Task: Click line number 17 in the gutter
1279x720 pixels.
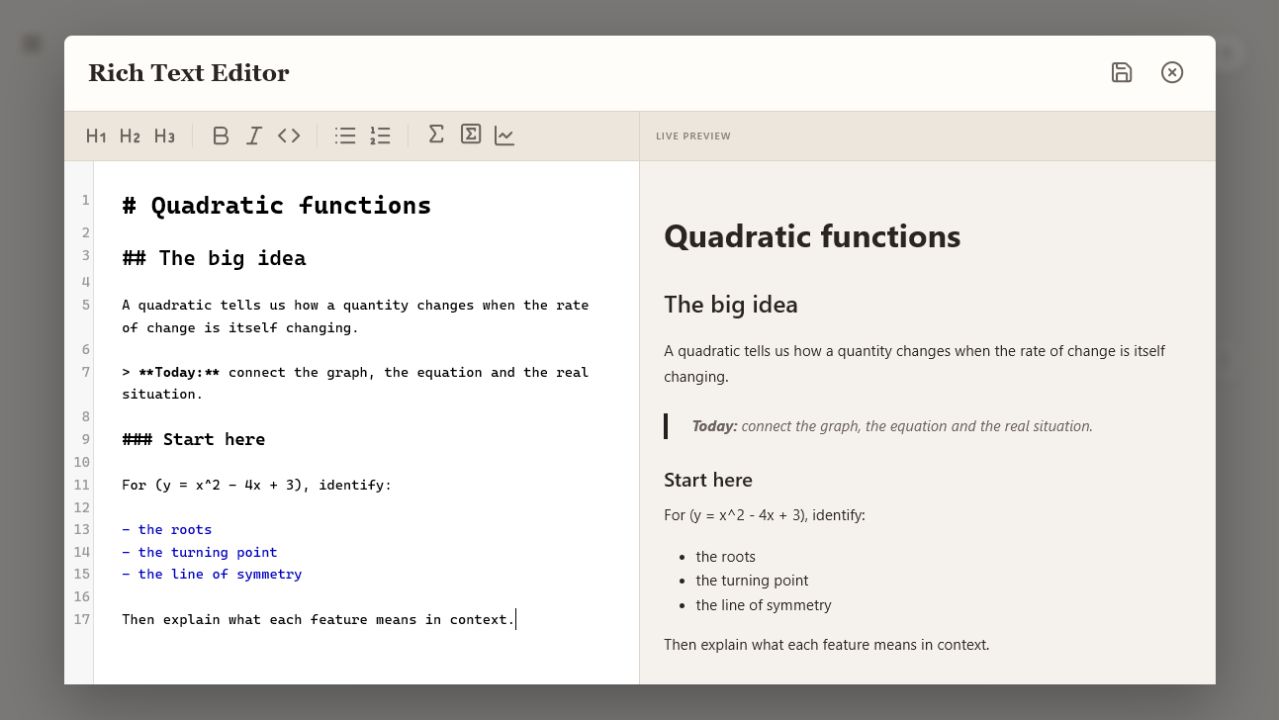Action: [x=82, y=619]
